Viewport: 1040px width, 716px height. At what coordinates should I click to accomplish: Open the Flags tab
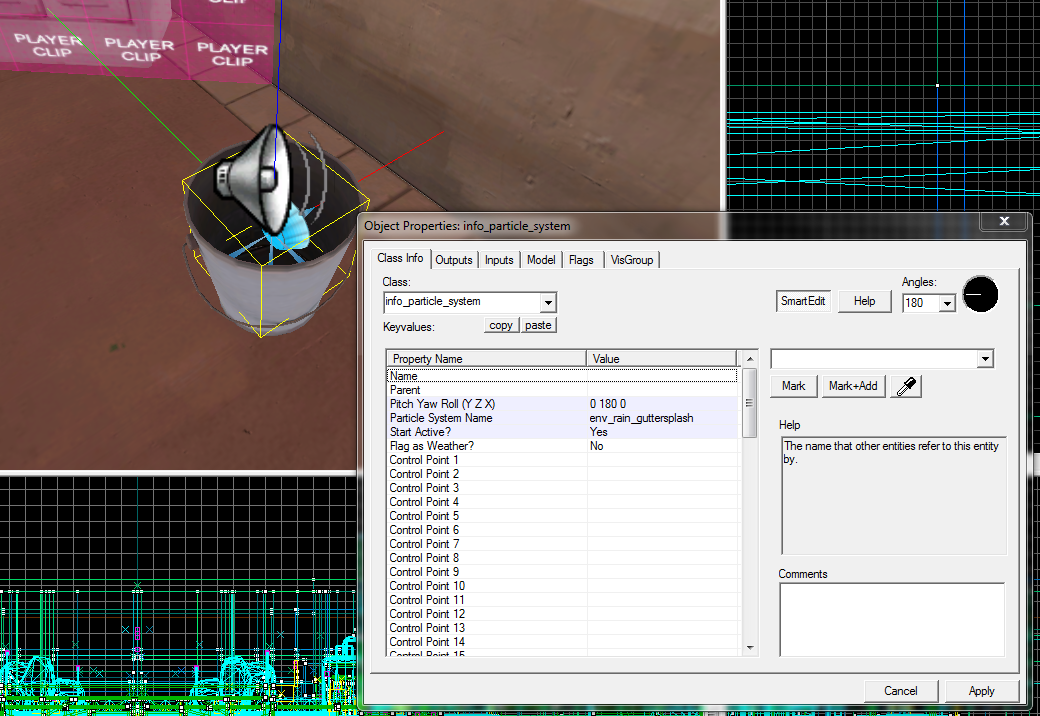point(582,260)
